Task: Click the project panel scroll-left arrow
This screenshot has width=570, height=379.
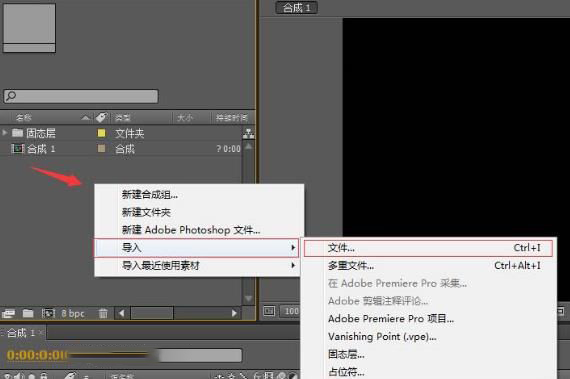Action: 122,313
